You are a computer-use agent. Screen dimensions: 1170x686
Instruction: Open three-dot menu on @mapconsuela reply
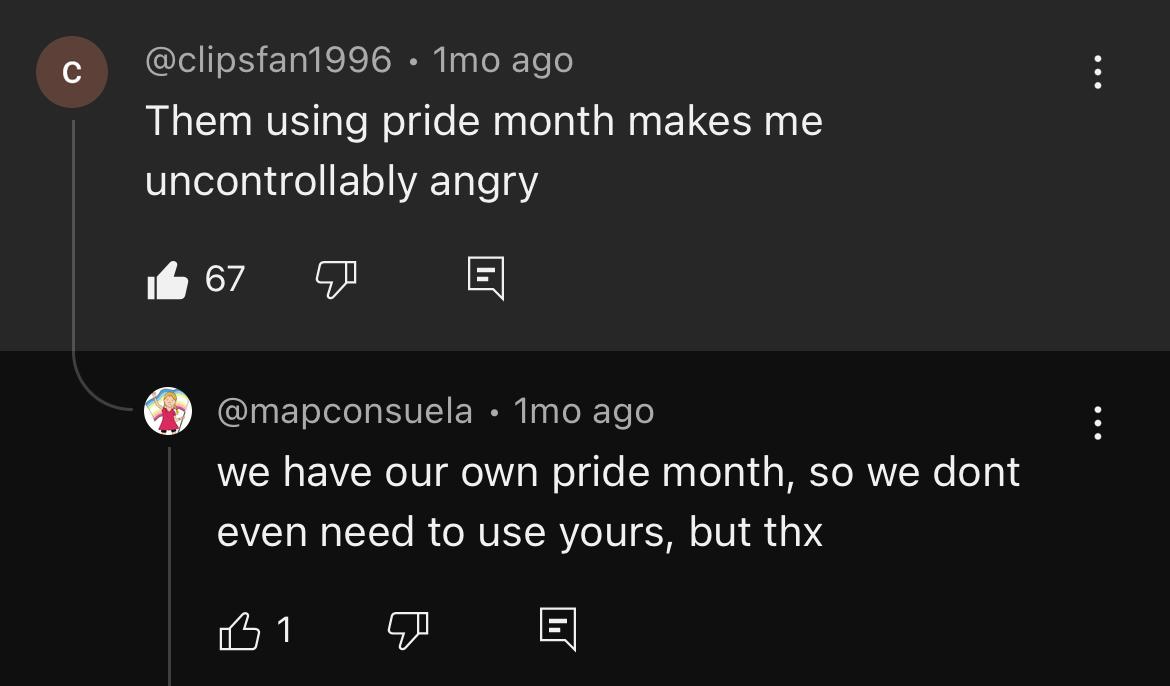1098,423
